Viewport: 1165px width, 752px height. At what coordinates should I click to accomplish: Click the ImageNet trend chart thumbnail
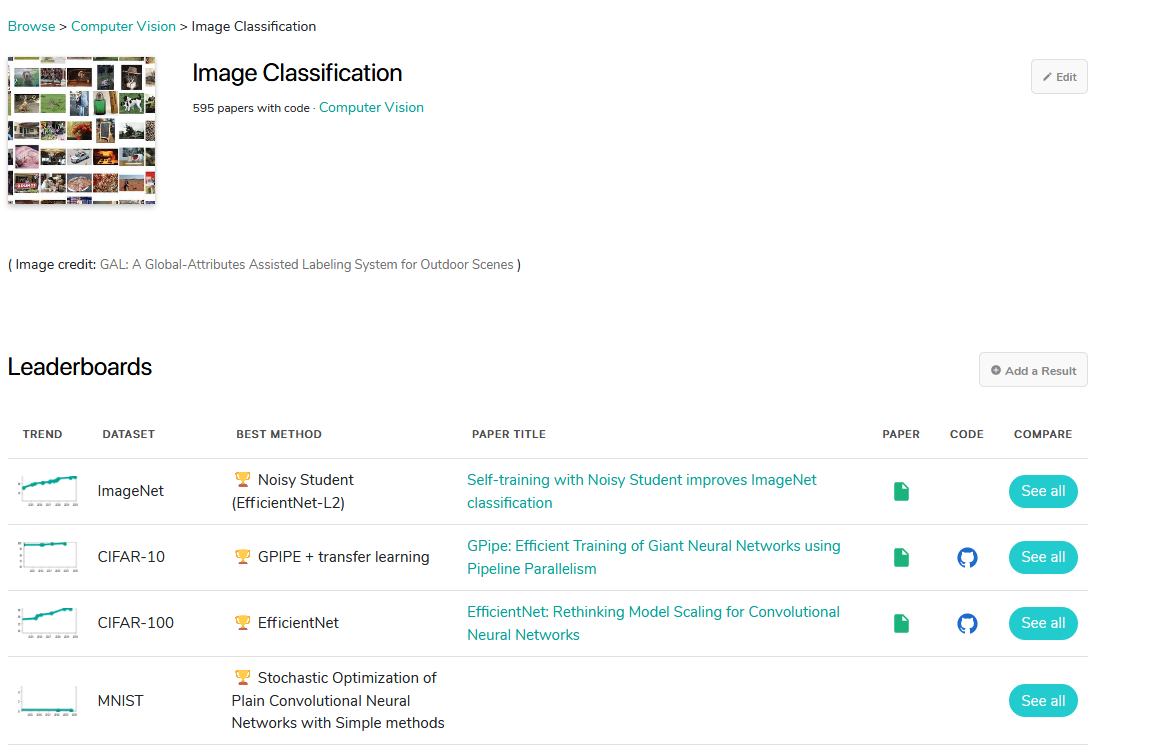48,490
